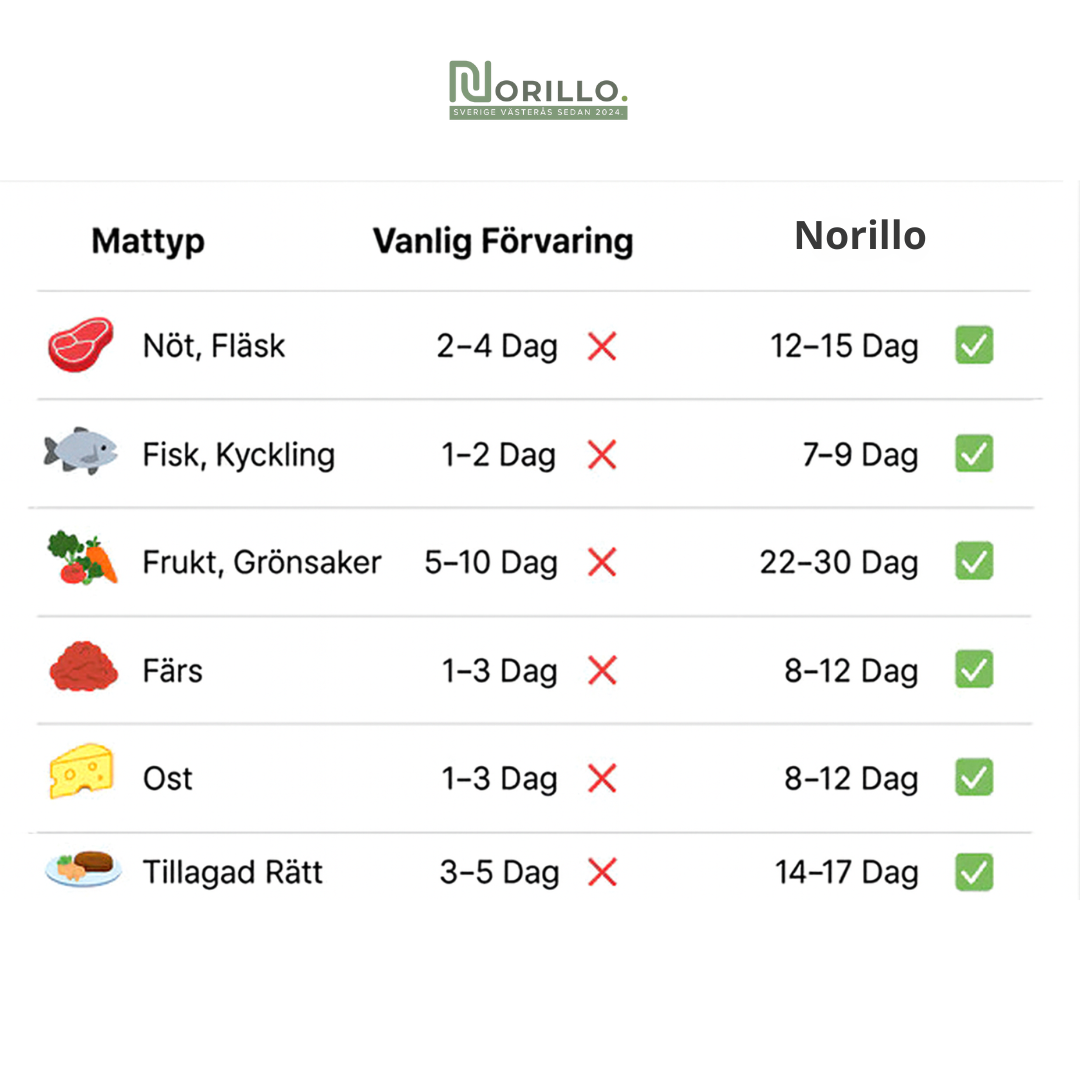Image resolution: width=1080 pixels, height=1080 pixels.
Task: Click the yellow cheese icon
Action: click(x=82, y=773)
